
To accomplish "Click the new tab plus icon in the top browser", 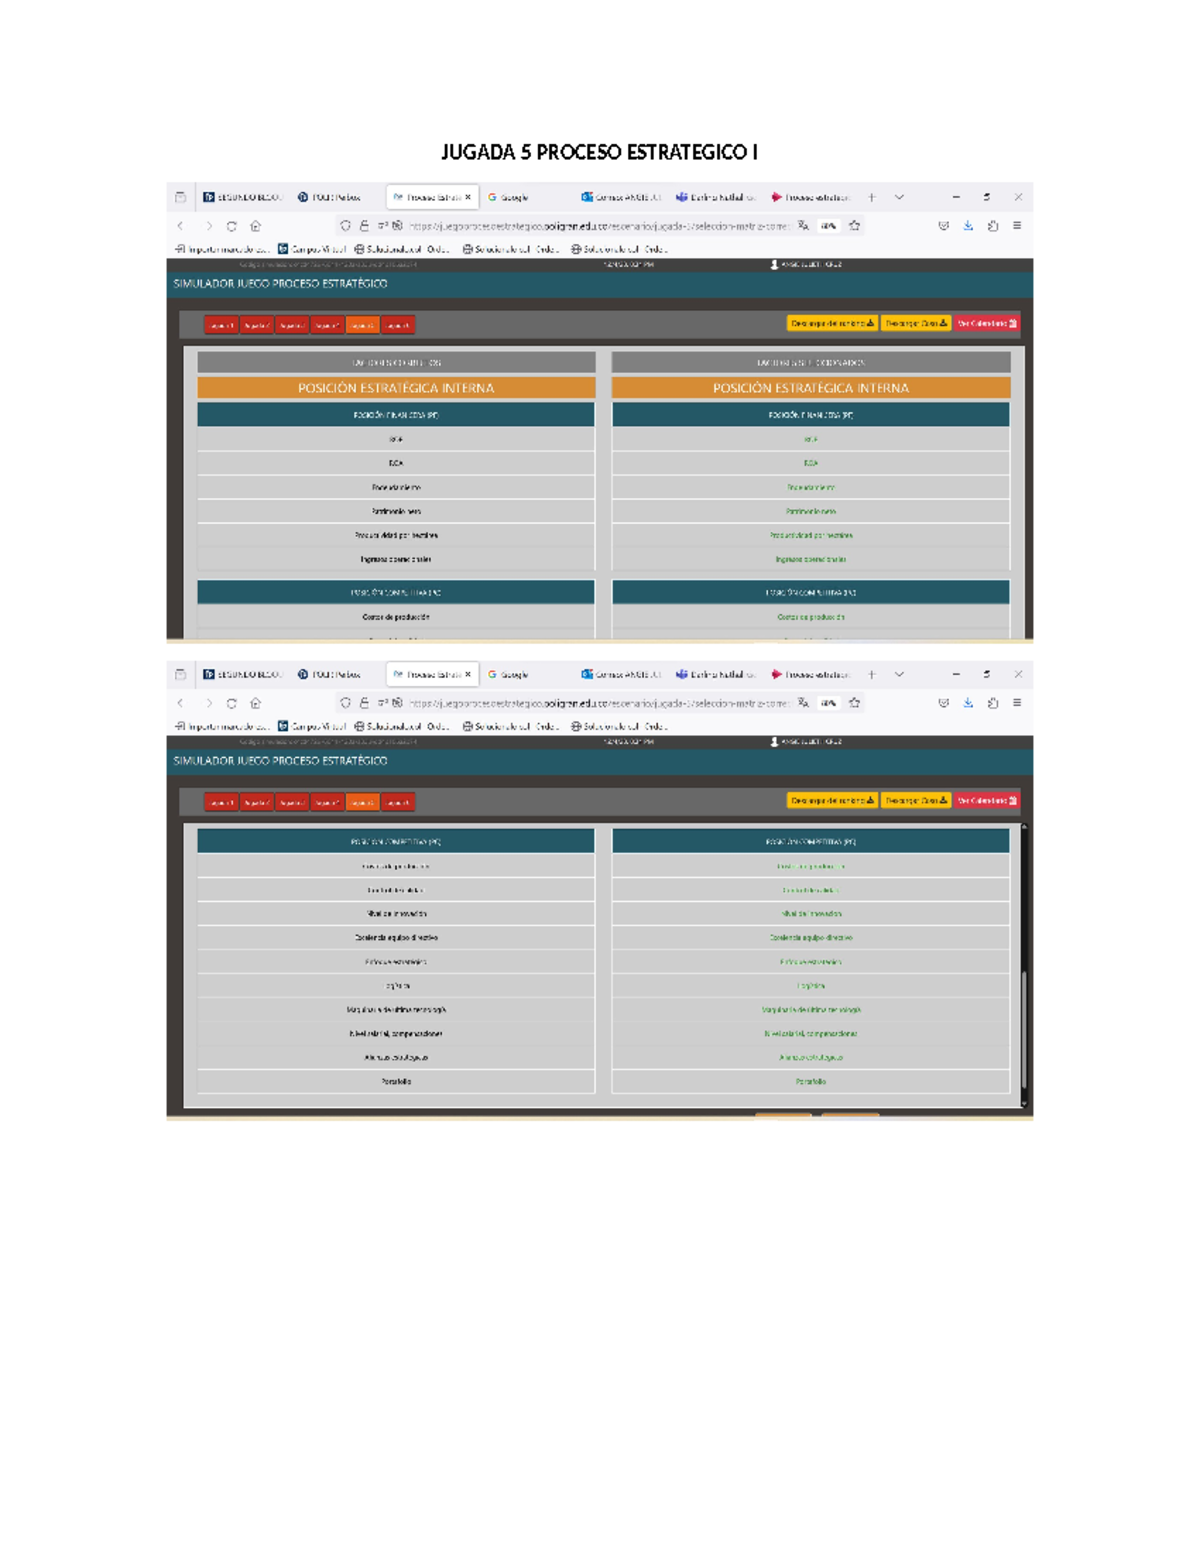I will coord(872,197).
